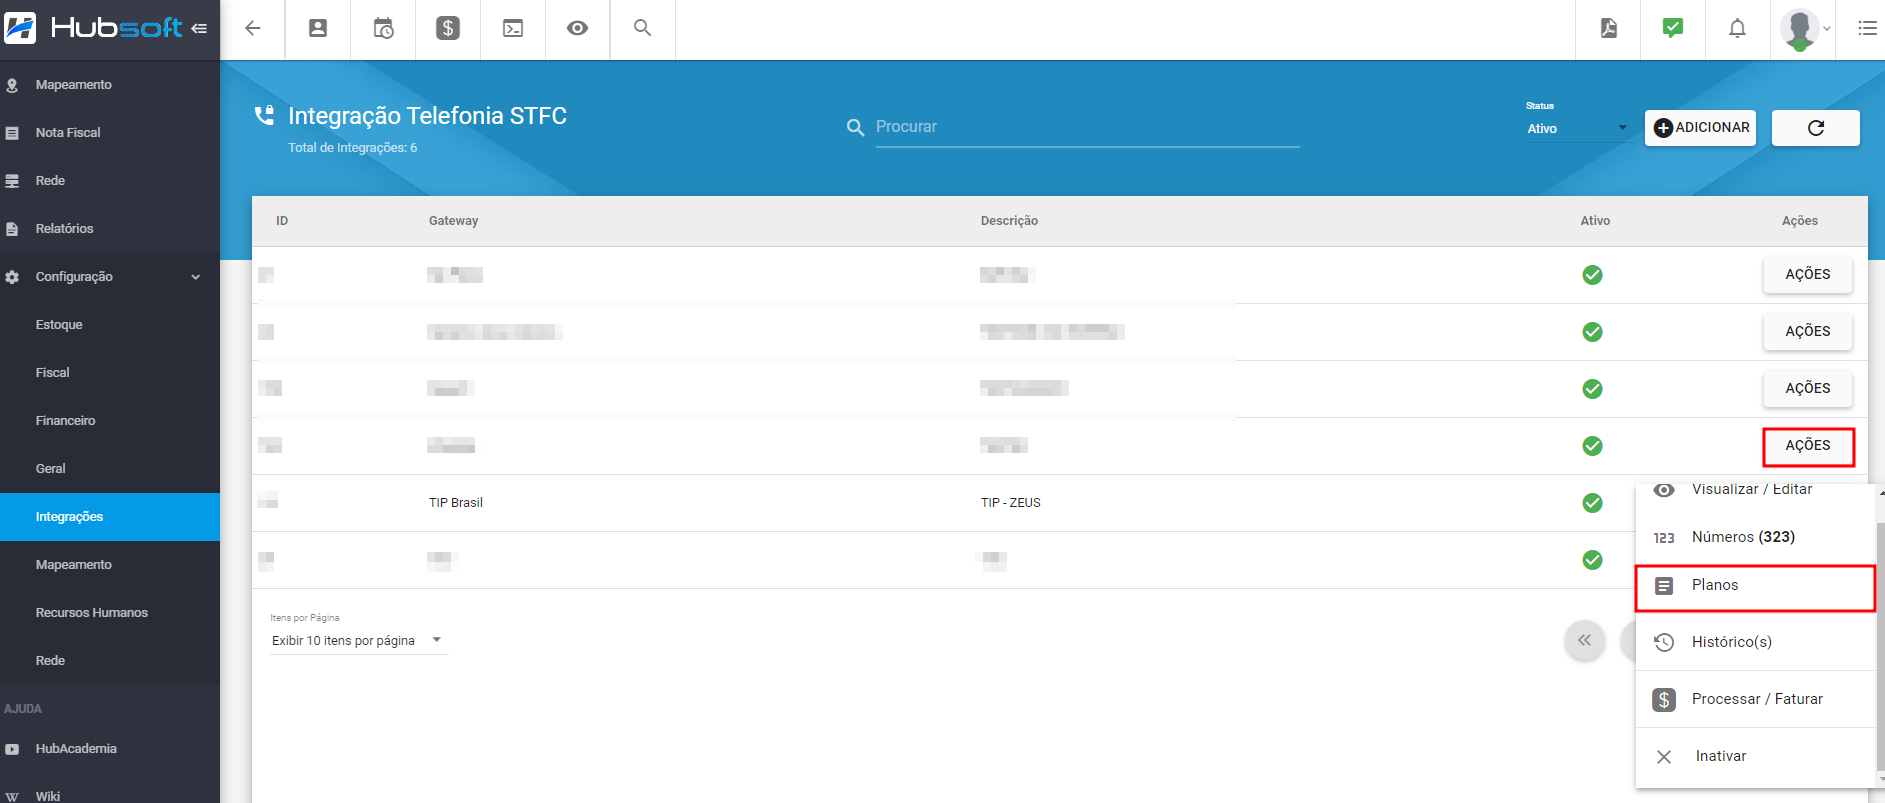Collapse the sidebar with the Hubsoft arrow icon
Image resolution: width=1885 pixels, height=803 pixels.
coord(199,29)
